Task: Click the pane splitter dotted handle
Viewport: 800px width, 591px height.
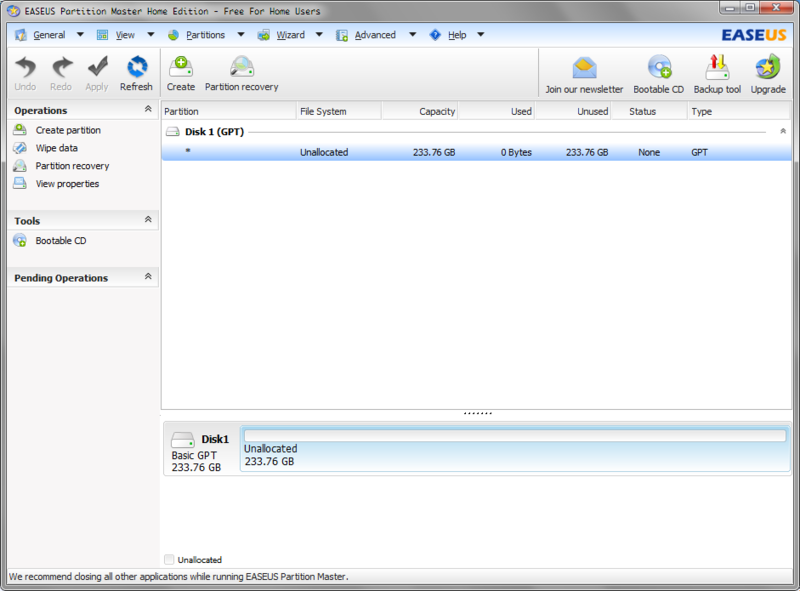Action: click(x=478, y=413)
